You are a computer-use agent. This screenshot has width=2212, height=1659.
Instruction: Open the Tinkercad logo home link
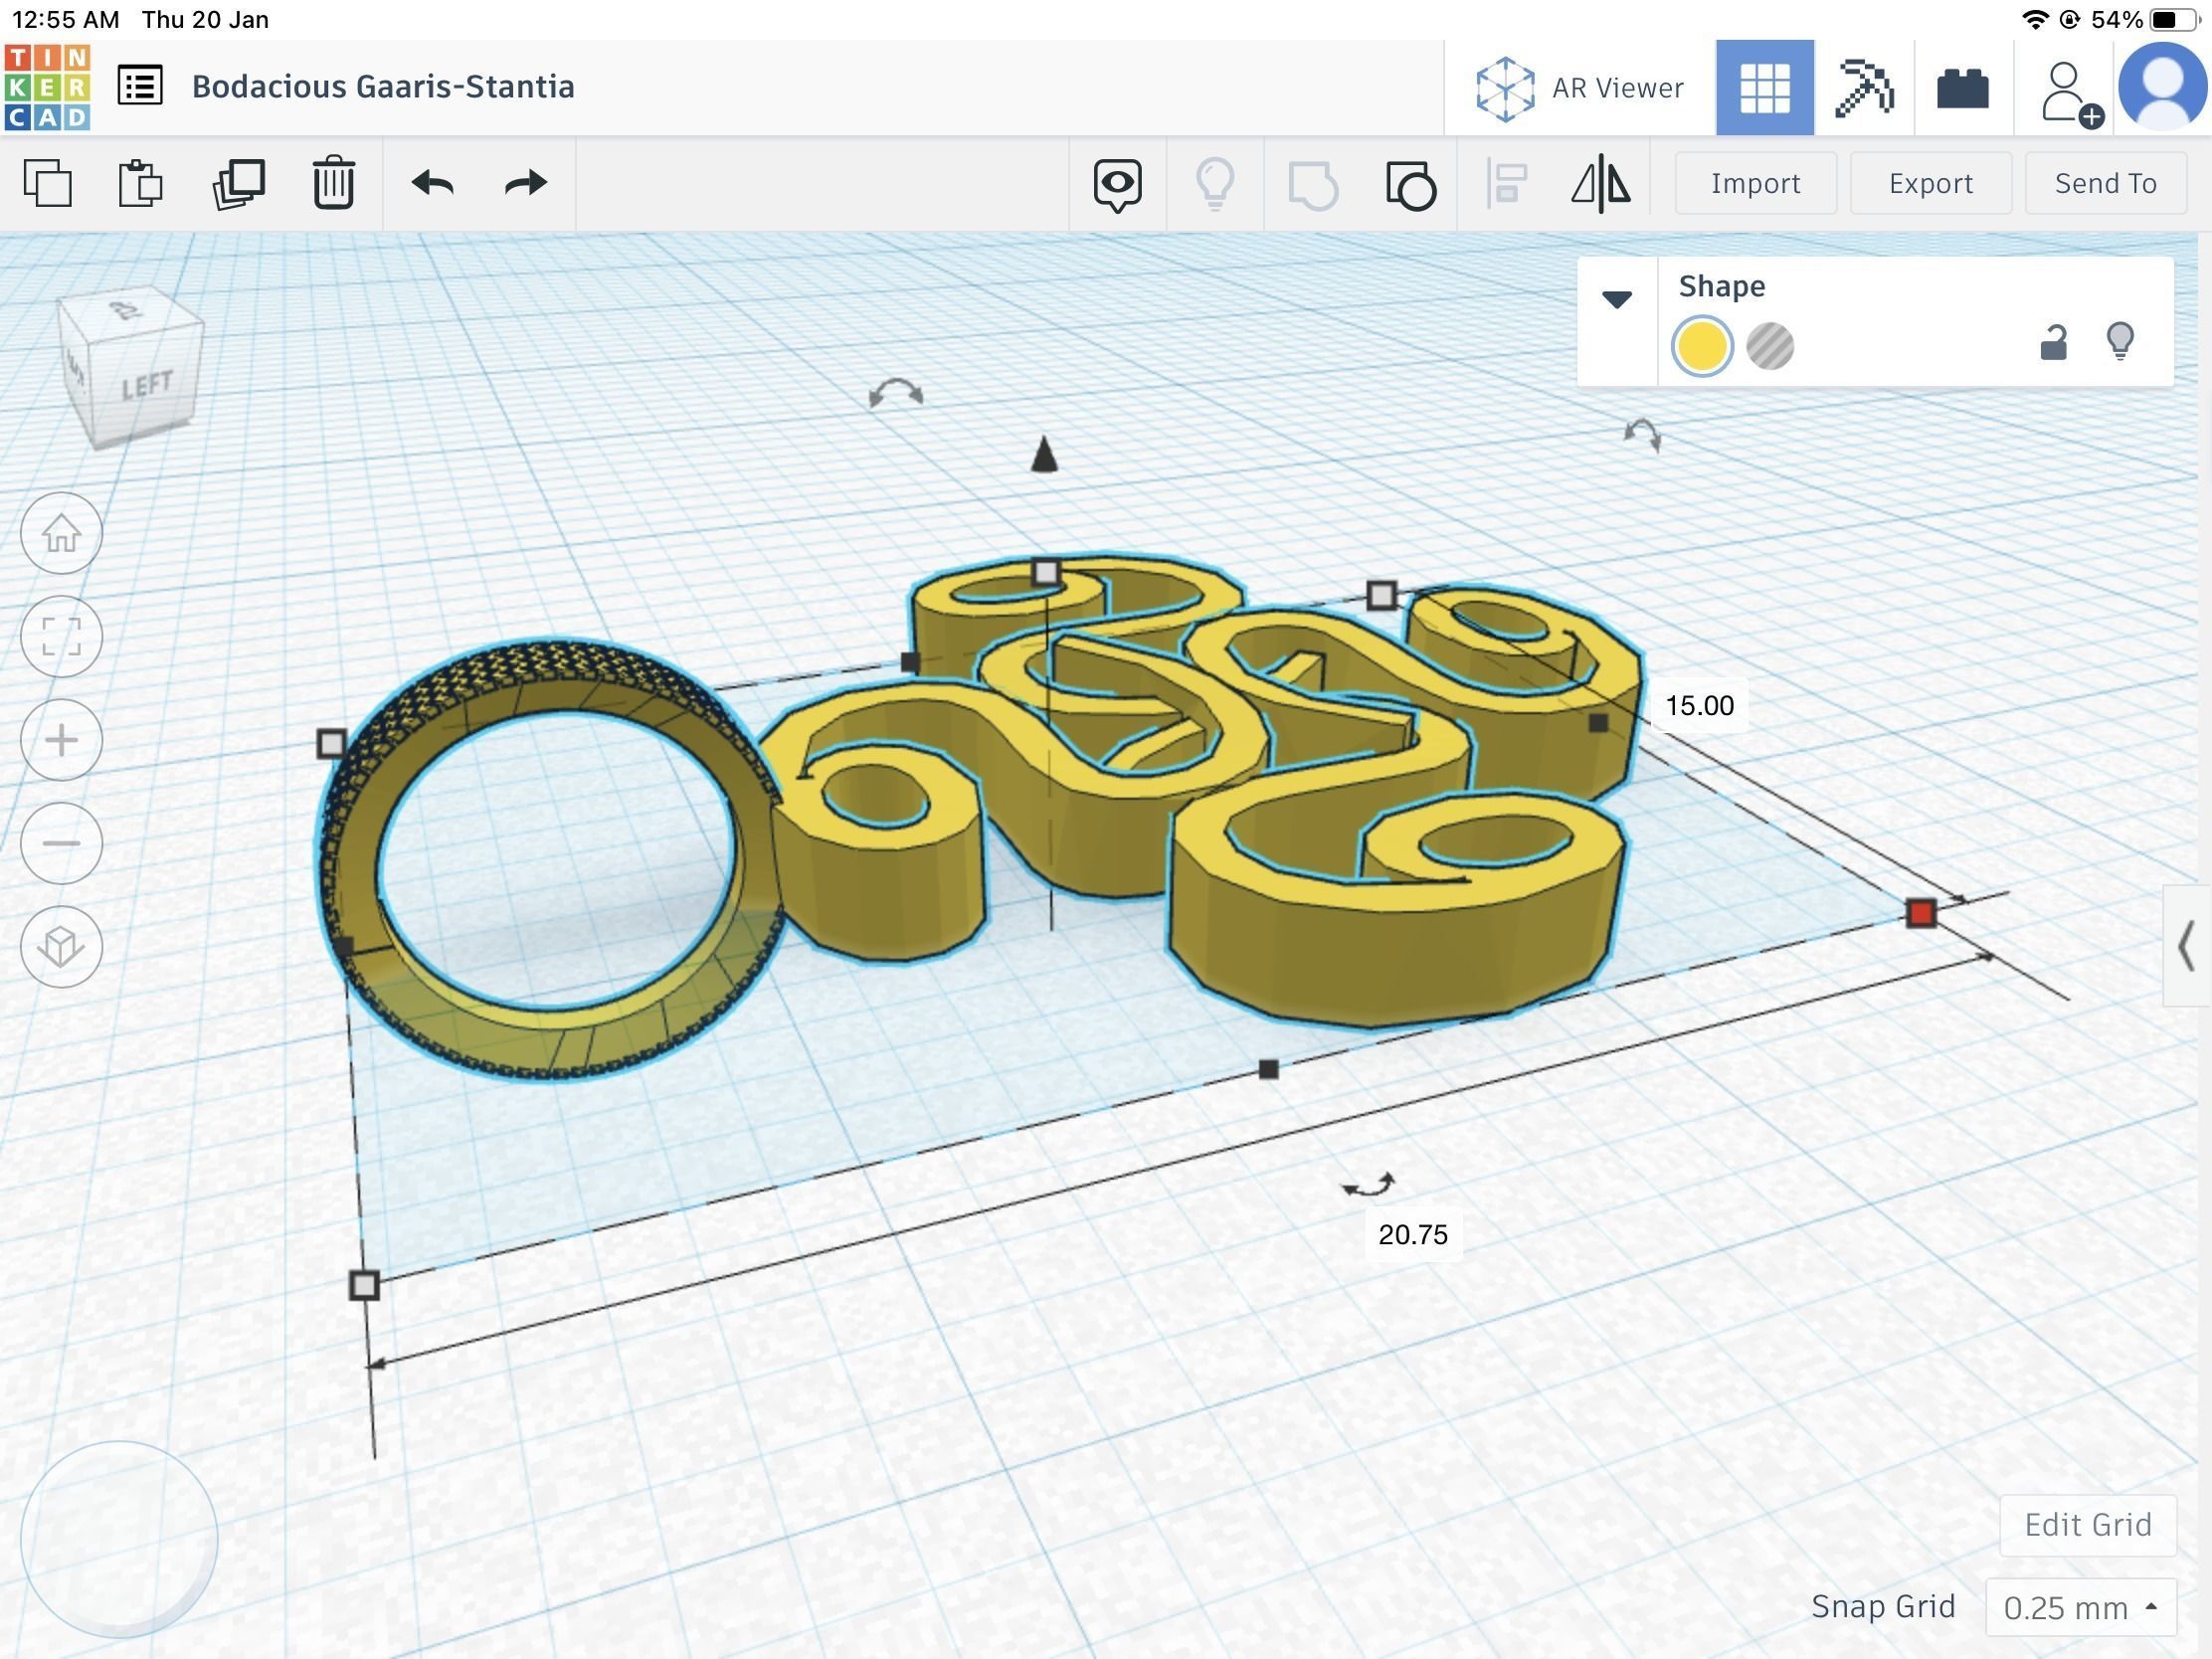[x=47, y=87]
